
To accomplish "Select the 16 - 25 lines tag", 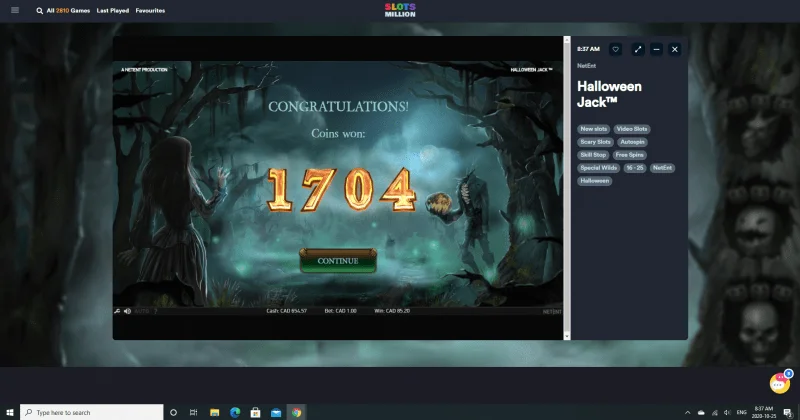I will 635,168.
